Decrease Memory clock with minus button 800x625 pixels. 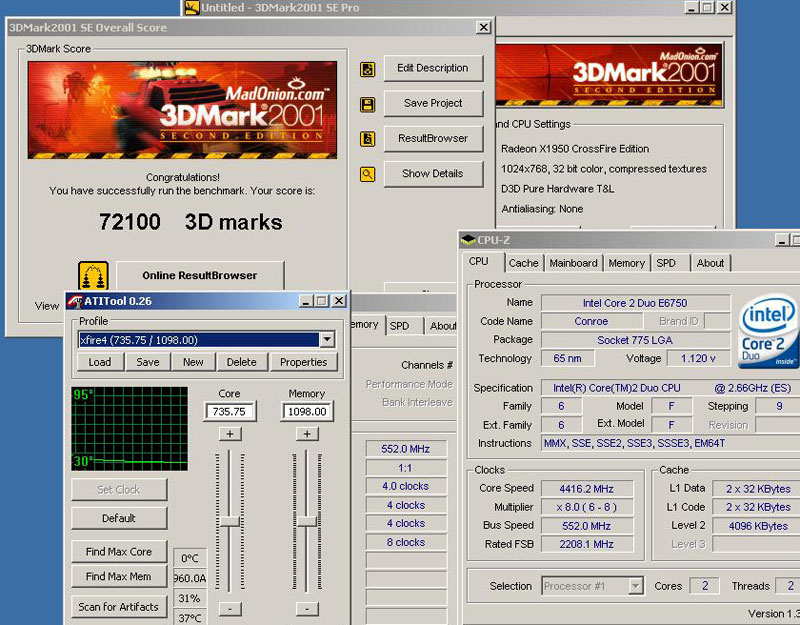(x=307, y=609)
